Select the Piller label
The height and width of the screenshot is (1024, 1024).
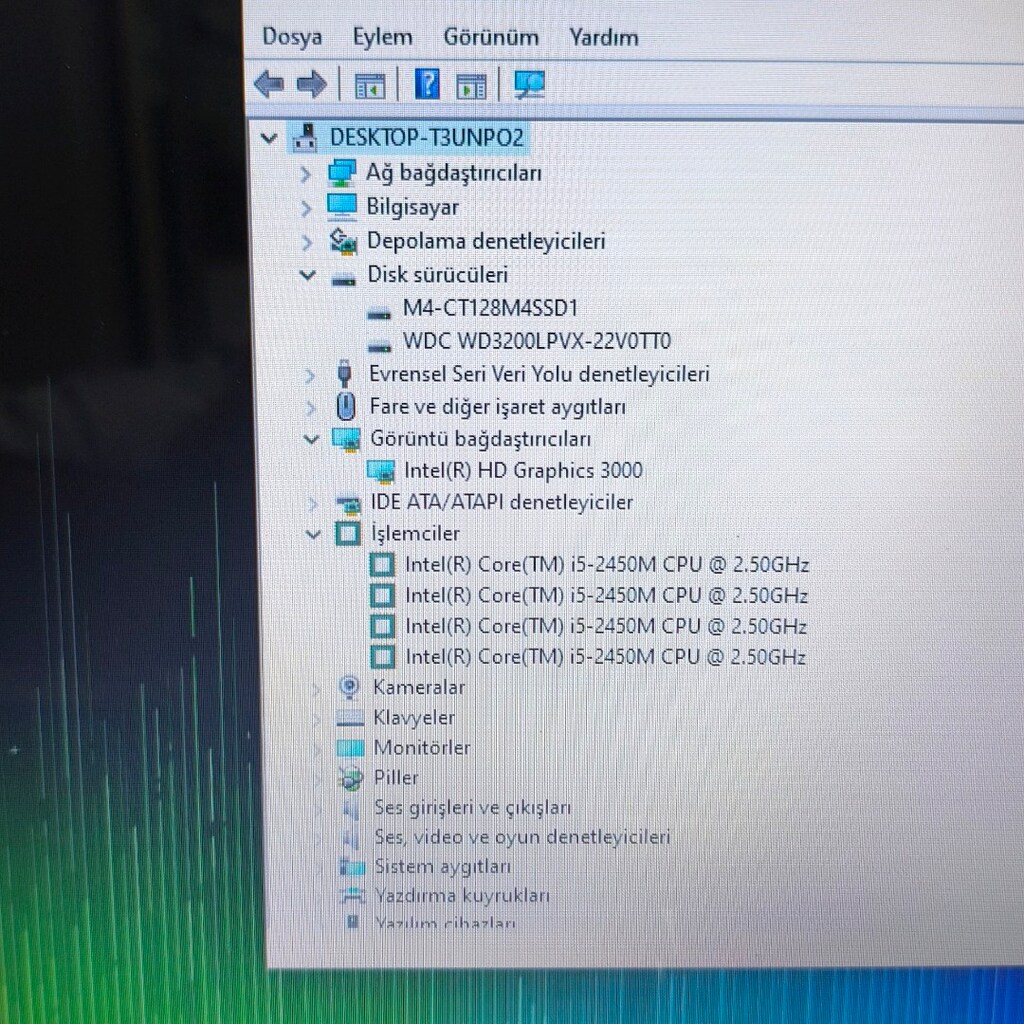coord(396,778)
